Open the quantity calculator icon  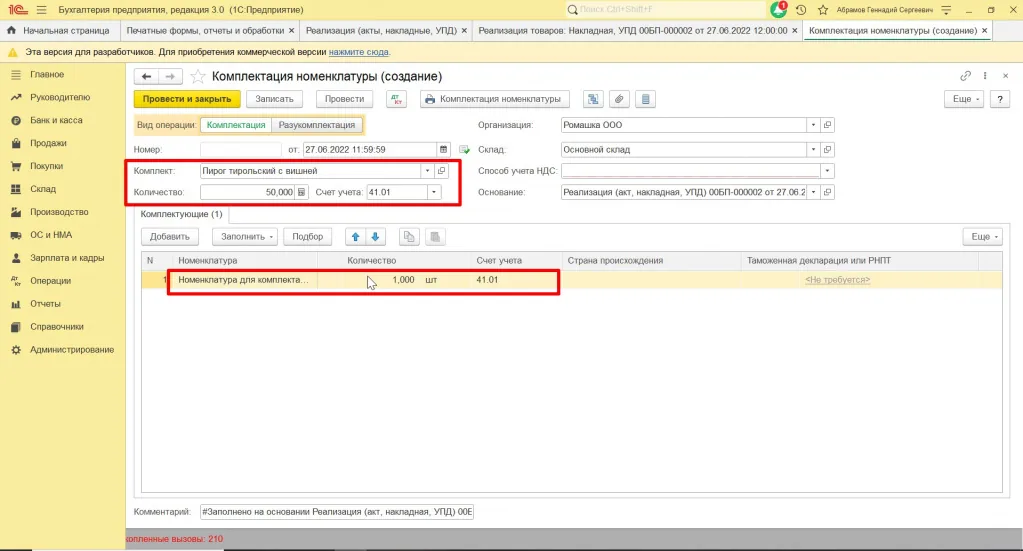(301, 192)
